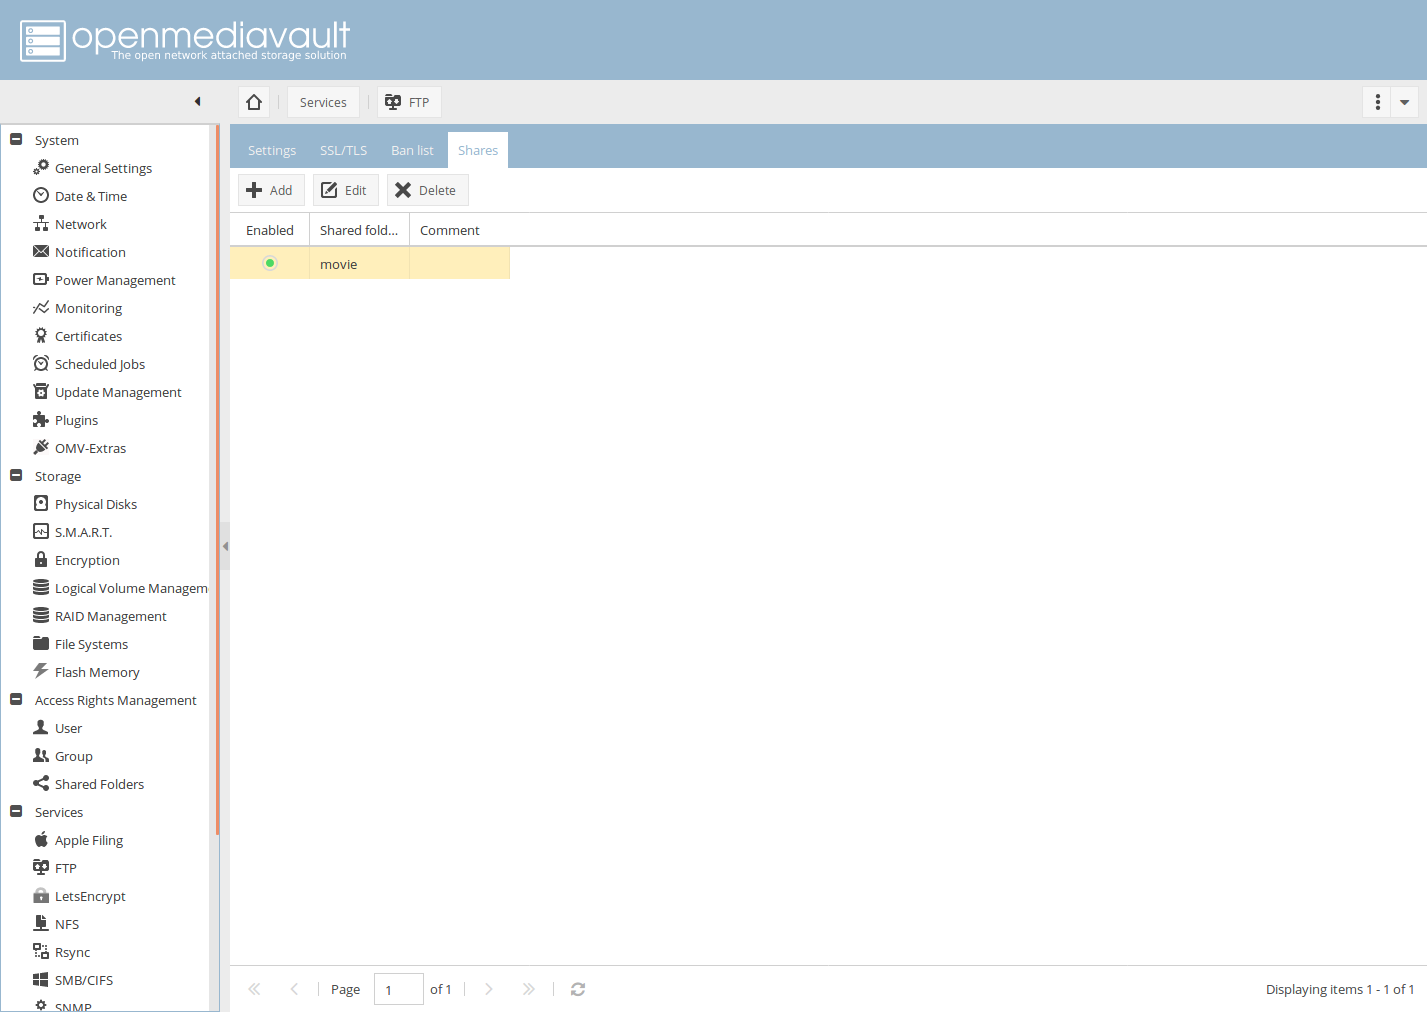Open the dropdown arrow in top-right corner
This screenshot has width=1427, height=1012.
click(x=1405, y=102)
